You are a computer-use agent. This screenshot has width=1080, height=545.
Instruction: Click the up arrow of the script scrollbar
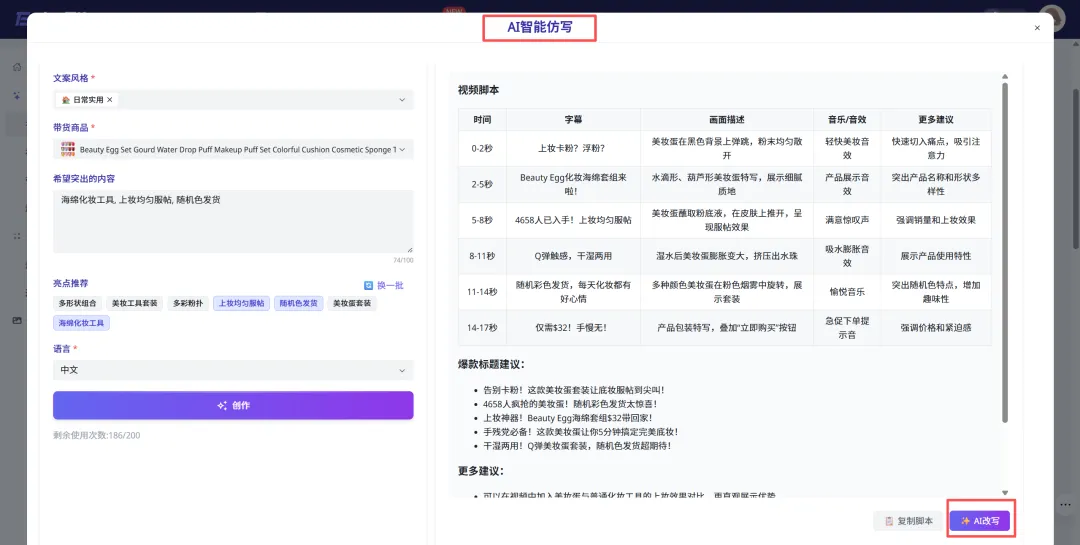point(1005,76)
